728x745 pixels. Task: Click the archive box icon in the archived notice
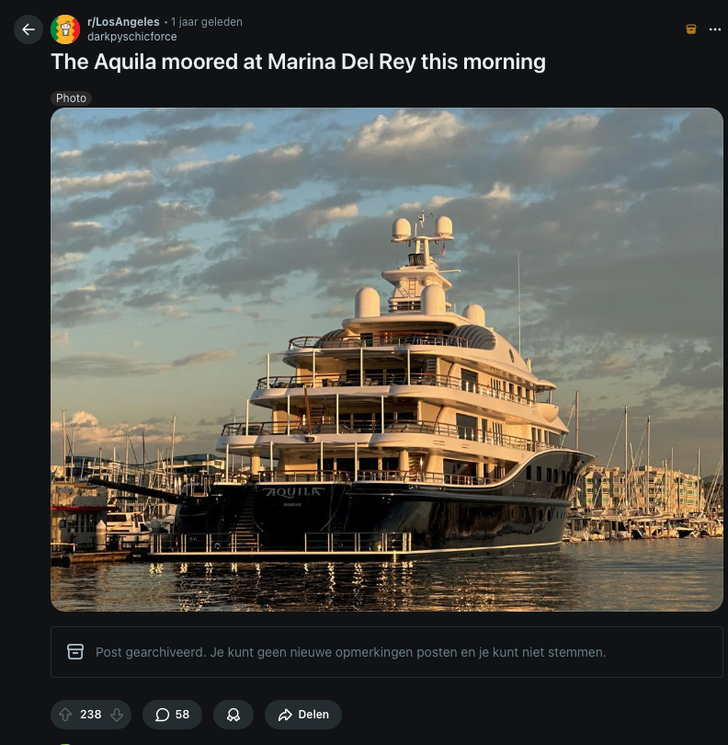pyautogui.click(x=75, y=652)
